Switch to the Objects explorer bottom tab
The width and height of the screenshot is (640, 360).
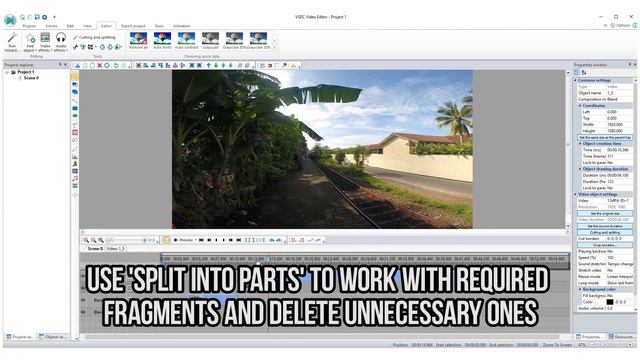click(x=52, y=337)
